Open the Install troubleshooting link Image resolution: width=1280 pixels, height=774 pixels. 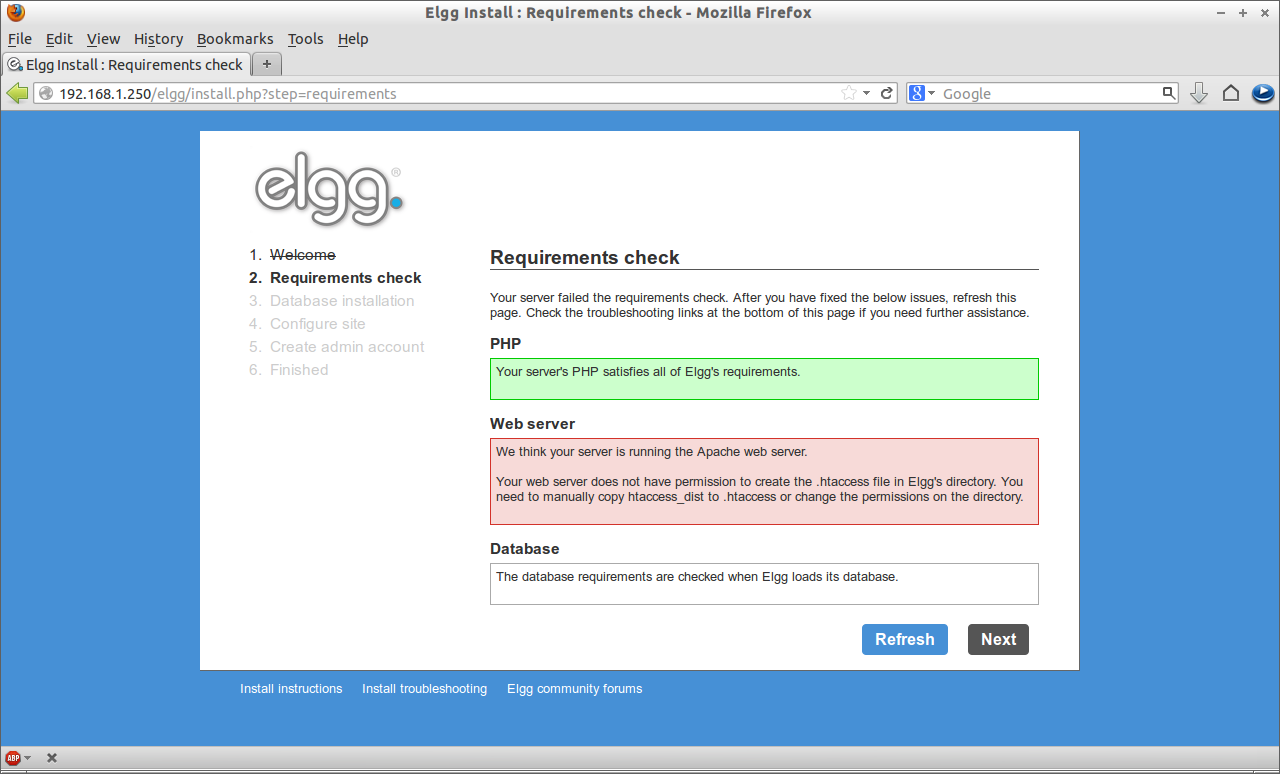click(424, 689)
